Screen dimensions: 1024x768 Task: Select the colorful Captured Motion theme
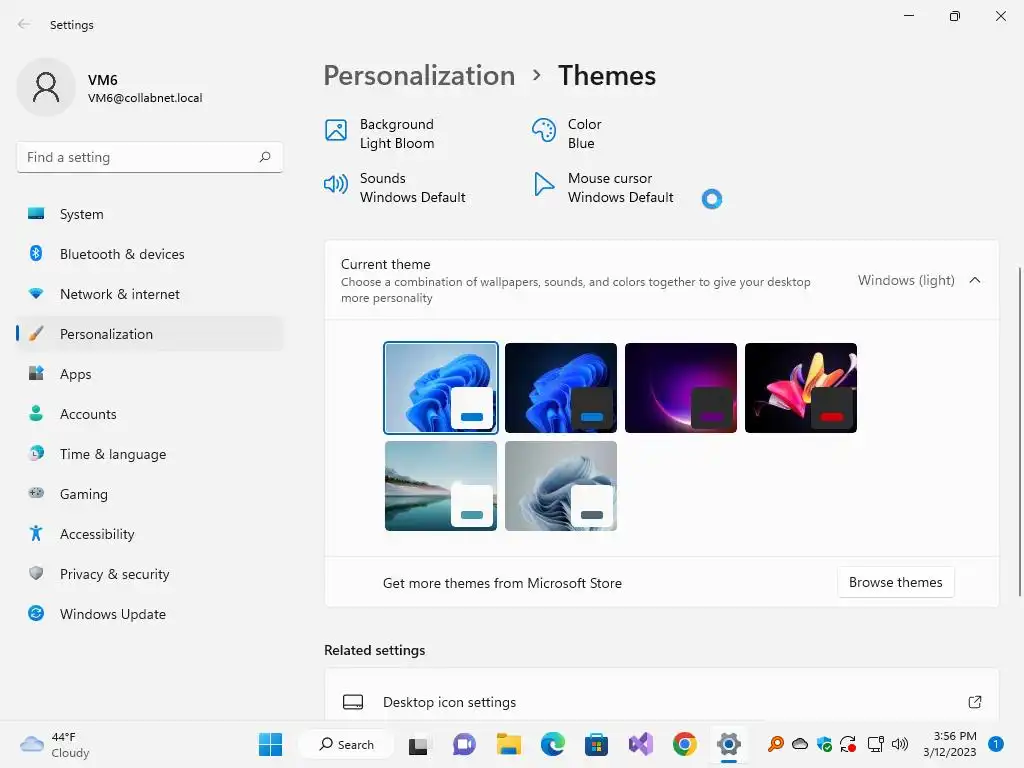coord(801,388)
